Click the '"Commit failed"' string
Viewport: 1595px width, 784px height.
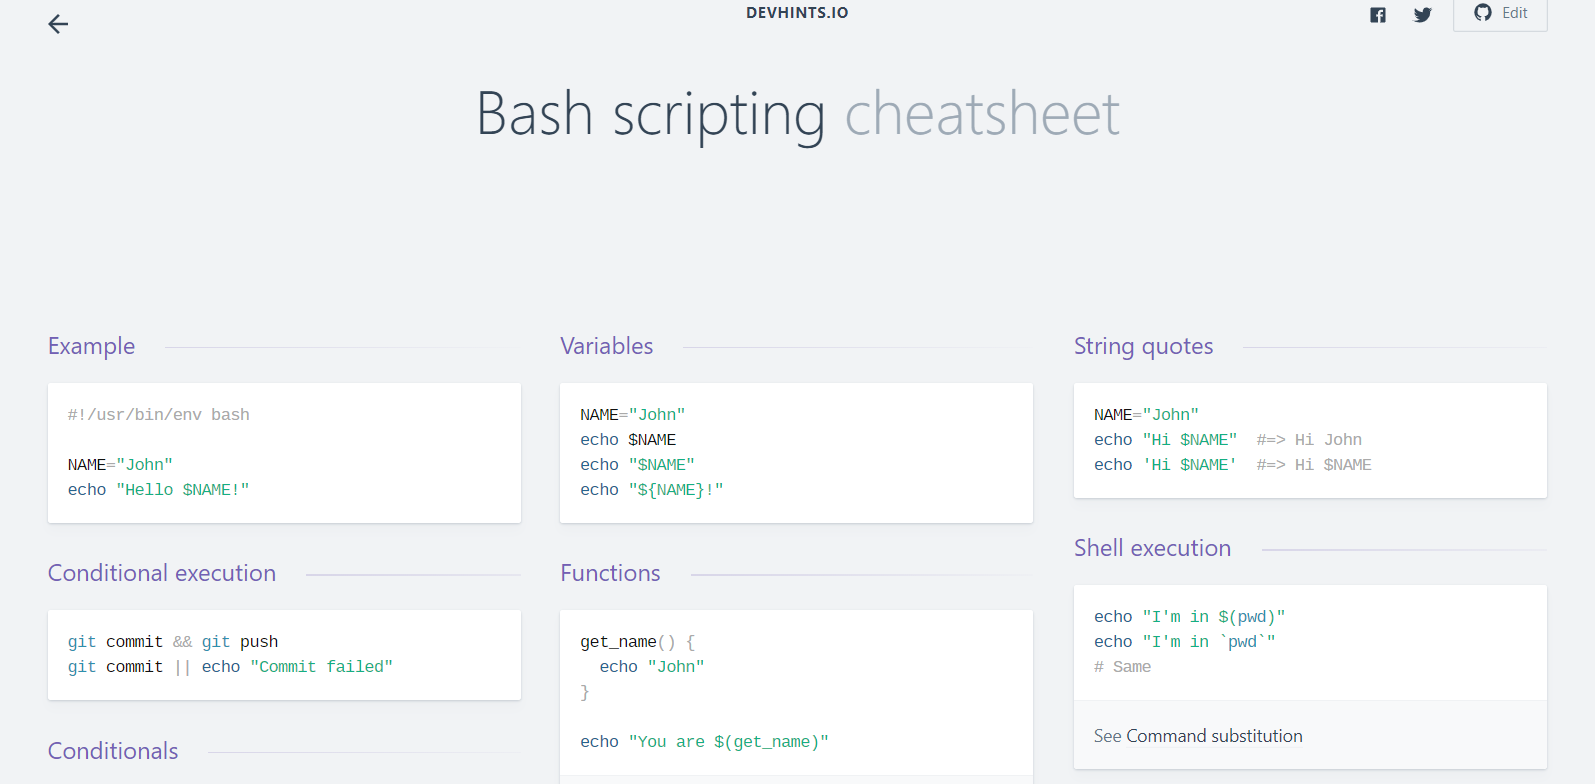tap(321, 667)
